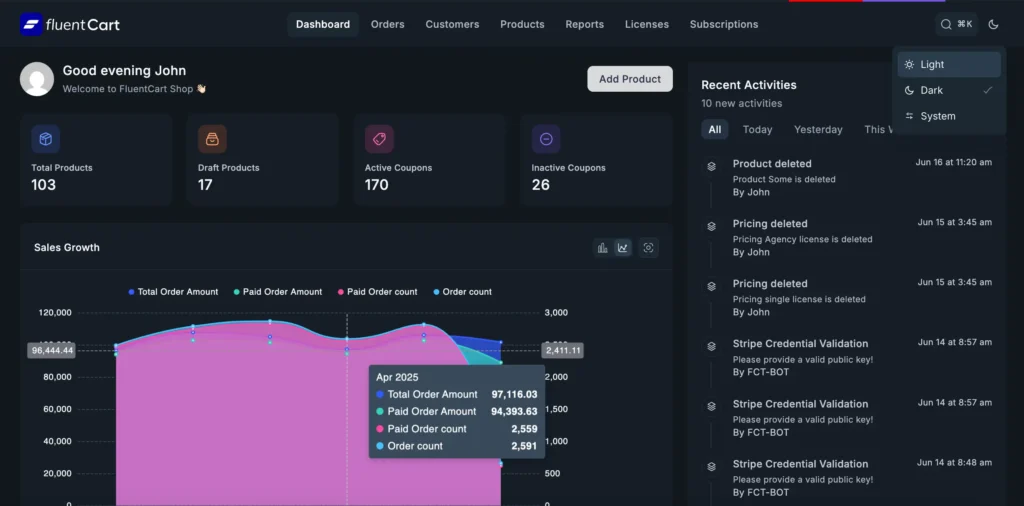Click the layers icon beside Pricing Agency license deleted
Screen dimensions: 1024x506
point(711,226)
